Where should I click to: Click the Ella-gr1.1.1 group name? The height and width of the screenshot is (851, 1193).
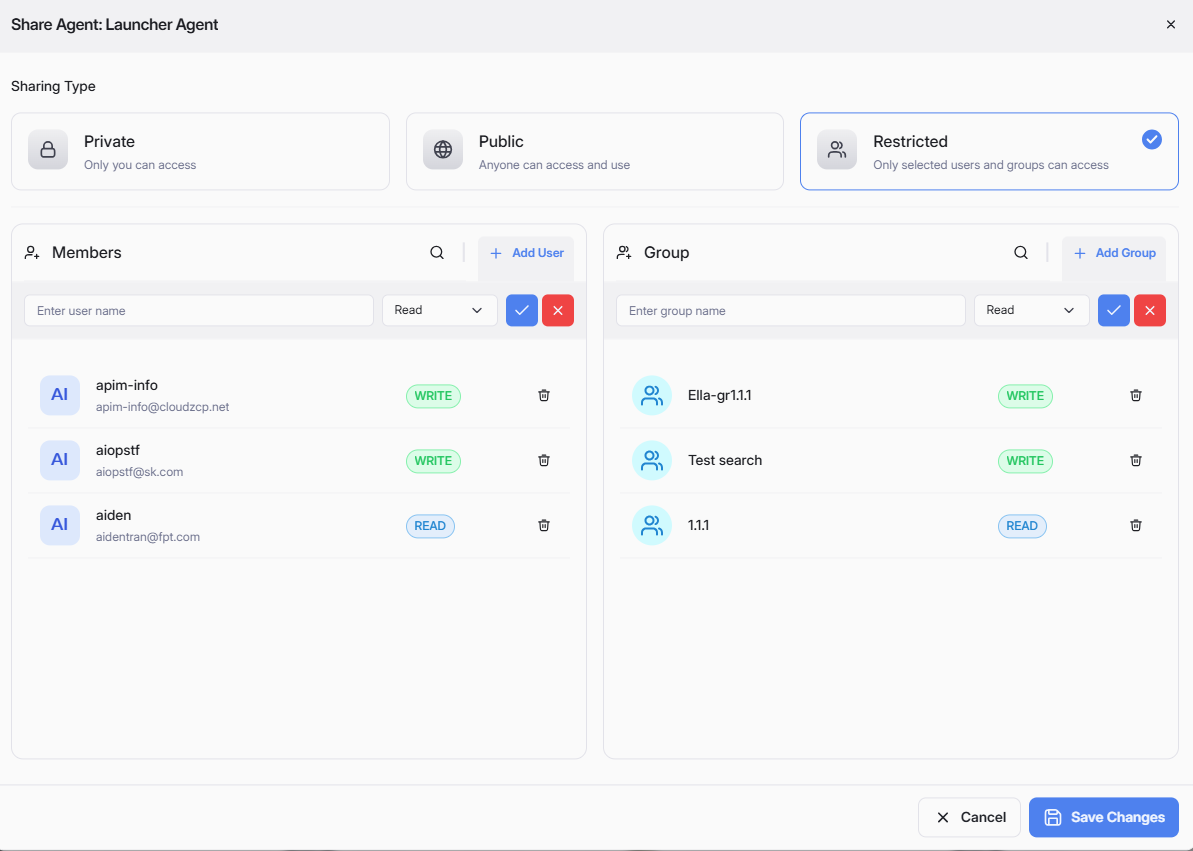720,395
